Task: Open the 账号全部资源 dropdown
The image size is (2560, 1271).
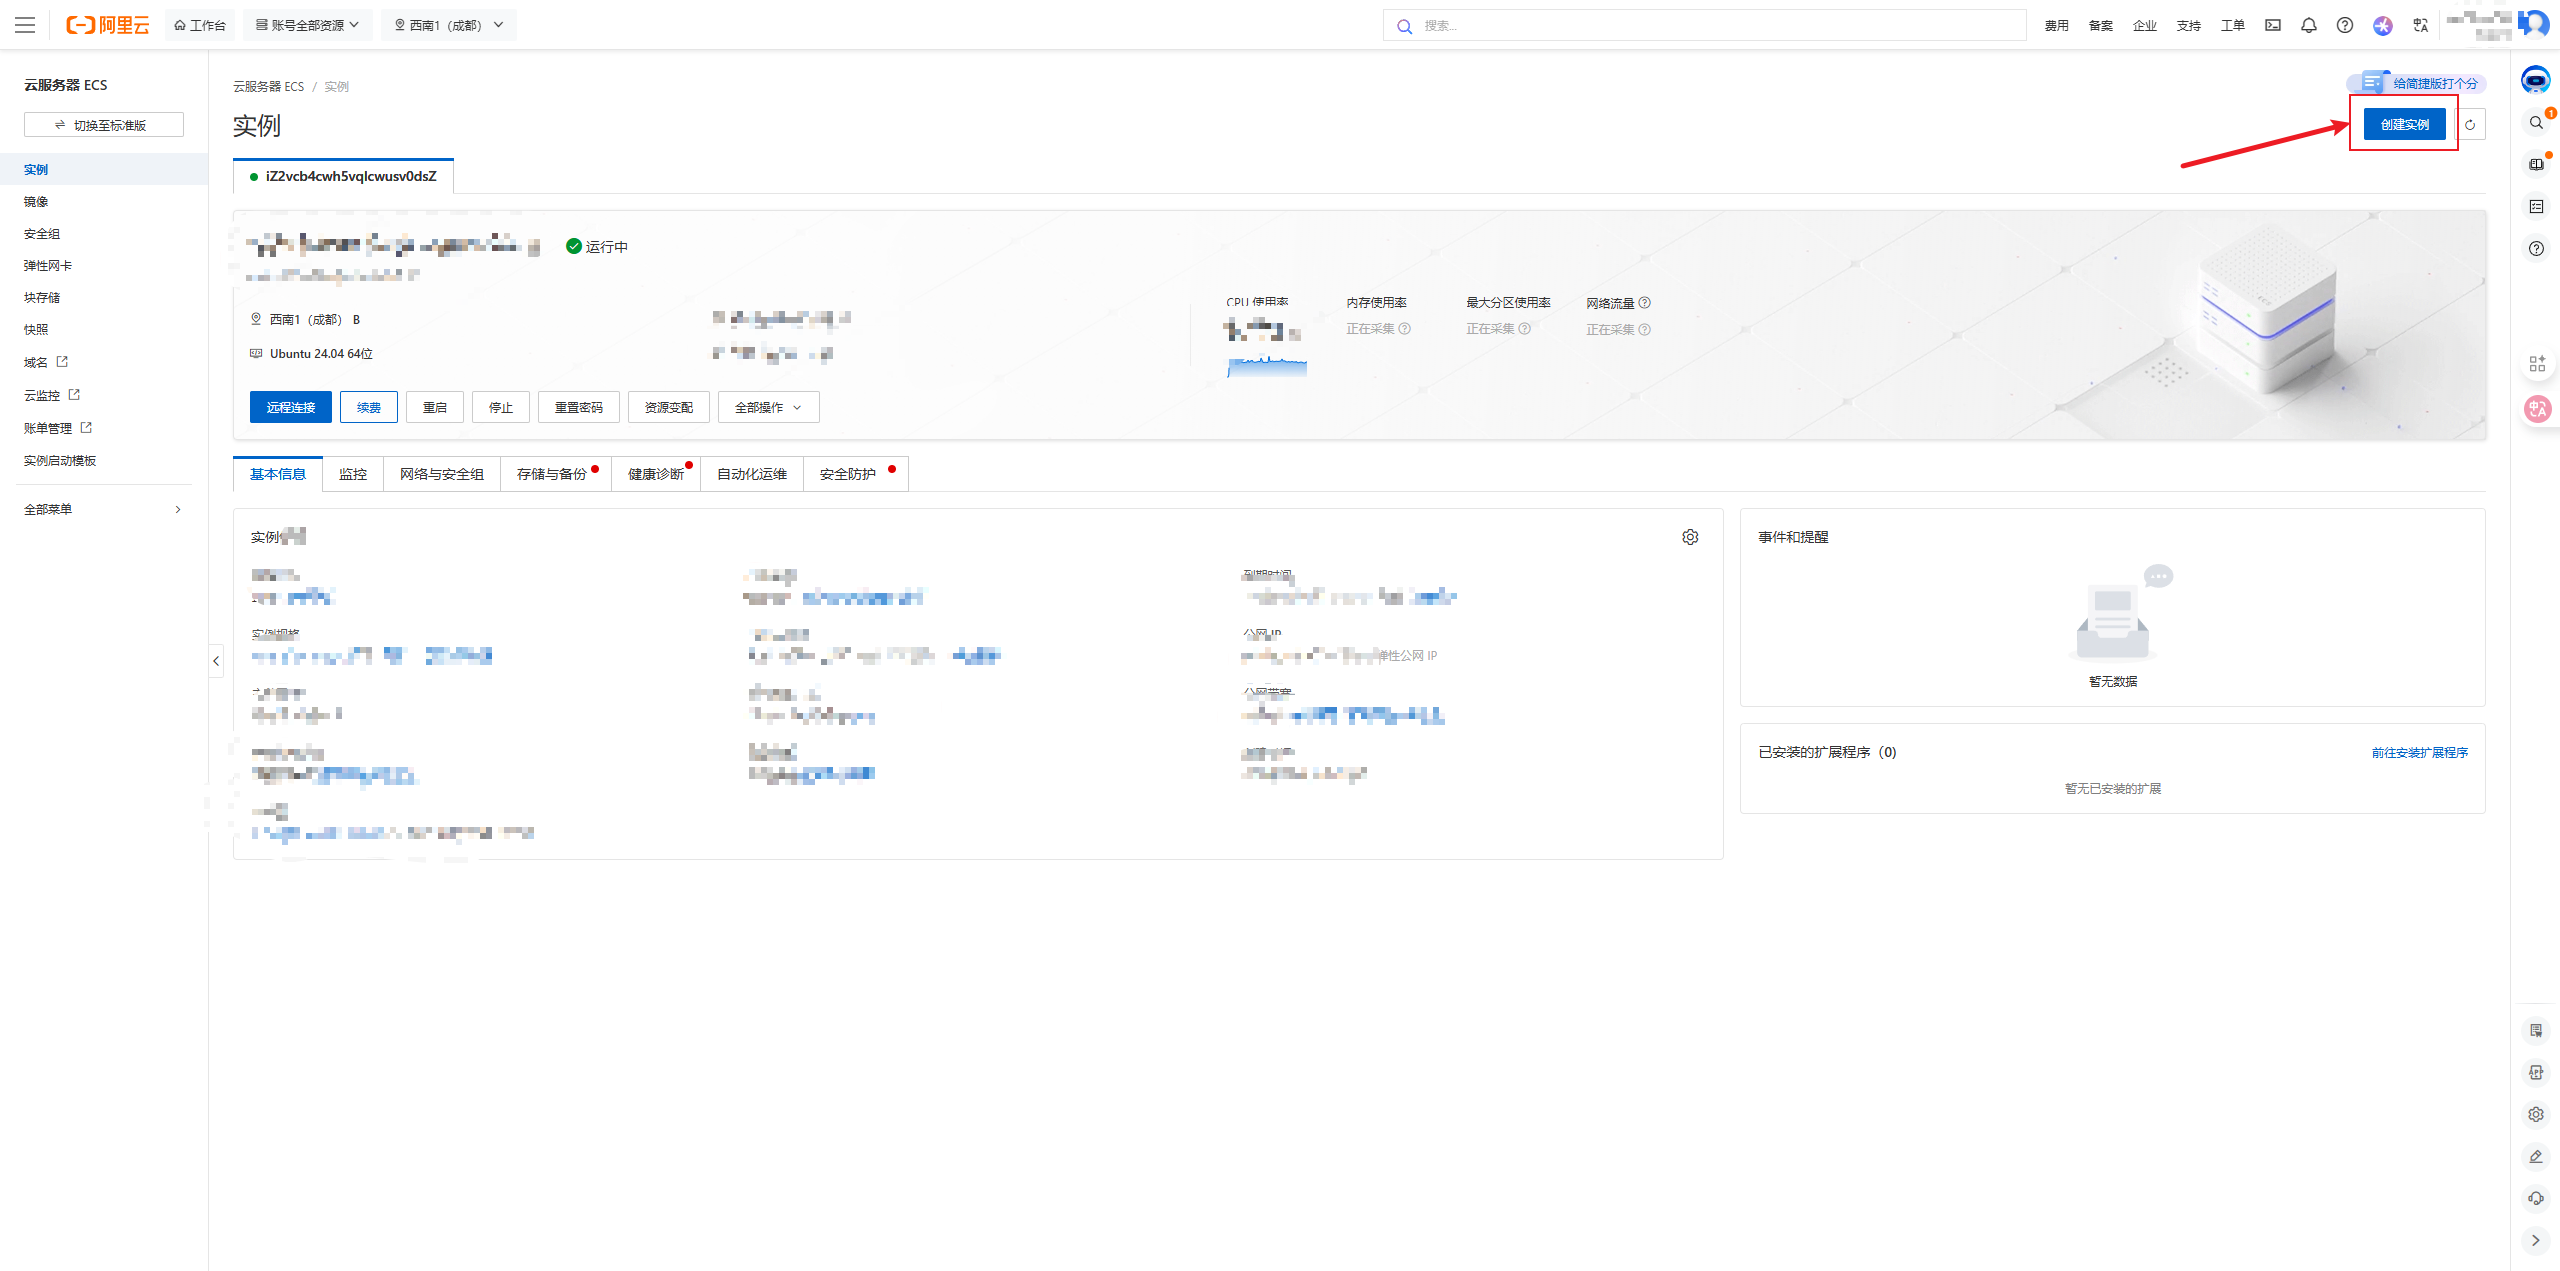Action: pos(307,25)
